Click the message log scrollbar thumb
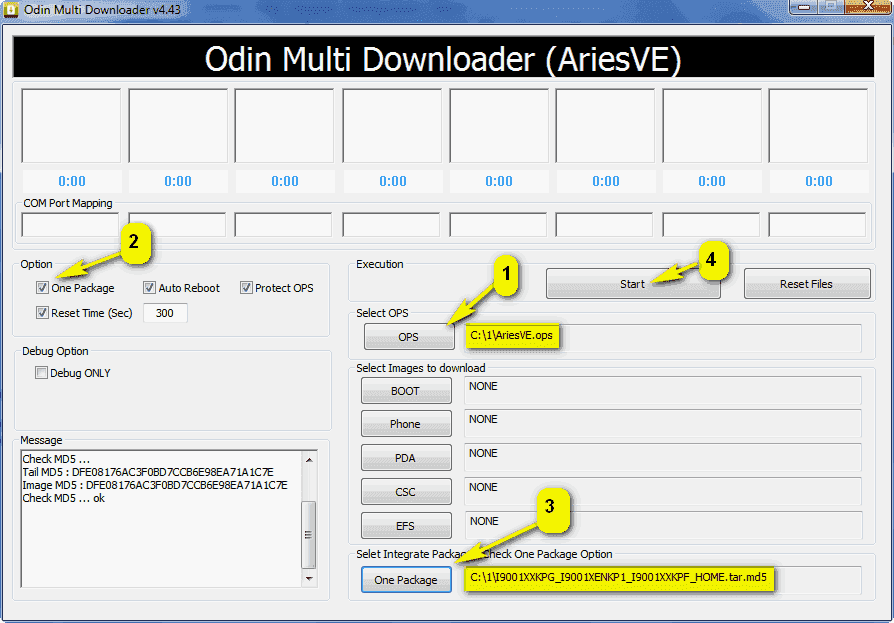 pos(308,535)
